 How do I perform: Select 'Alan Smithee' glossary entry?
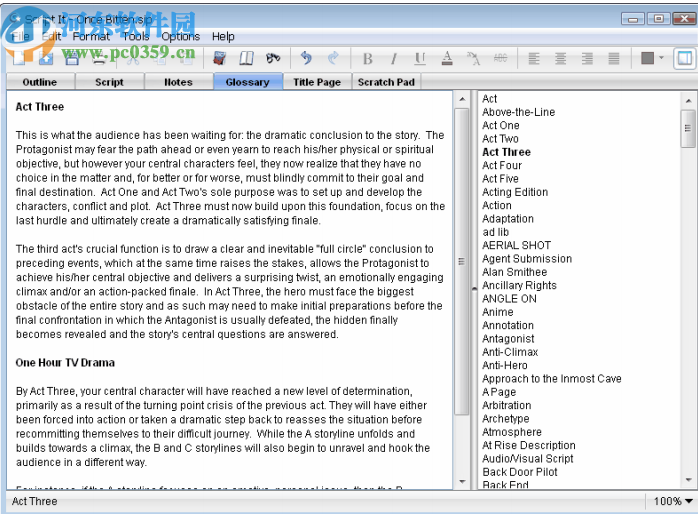tap(515, 272)
